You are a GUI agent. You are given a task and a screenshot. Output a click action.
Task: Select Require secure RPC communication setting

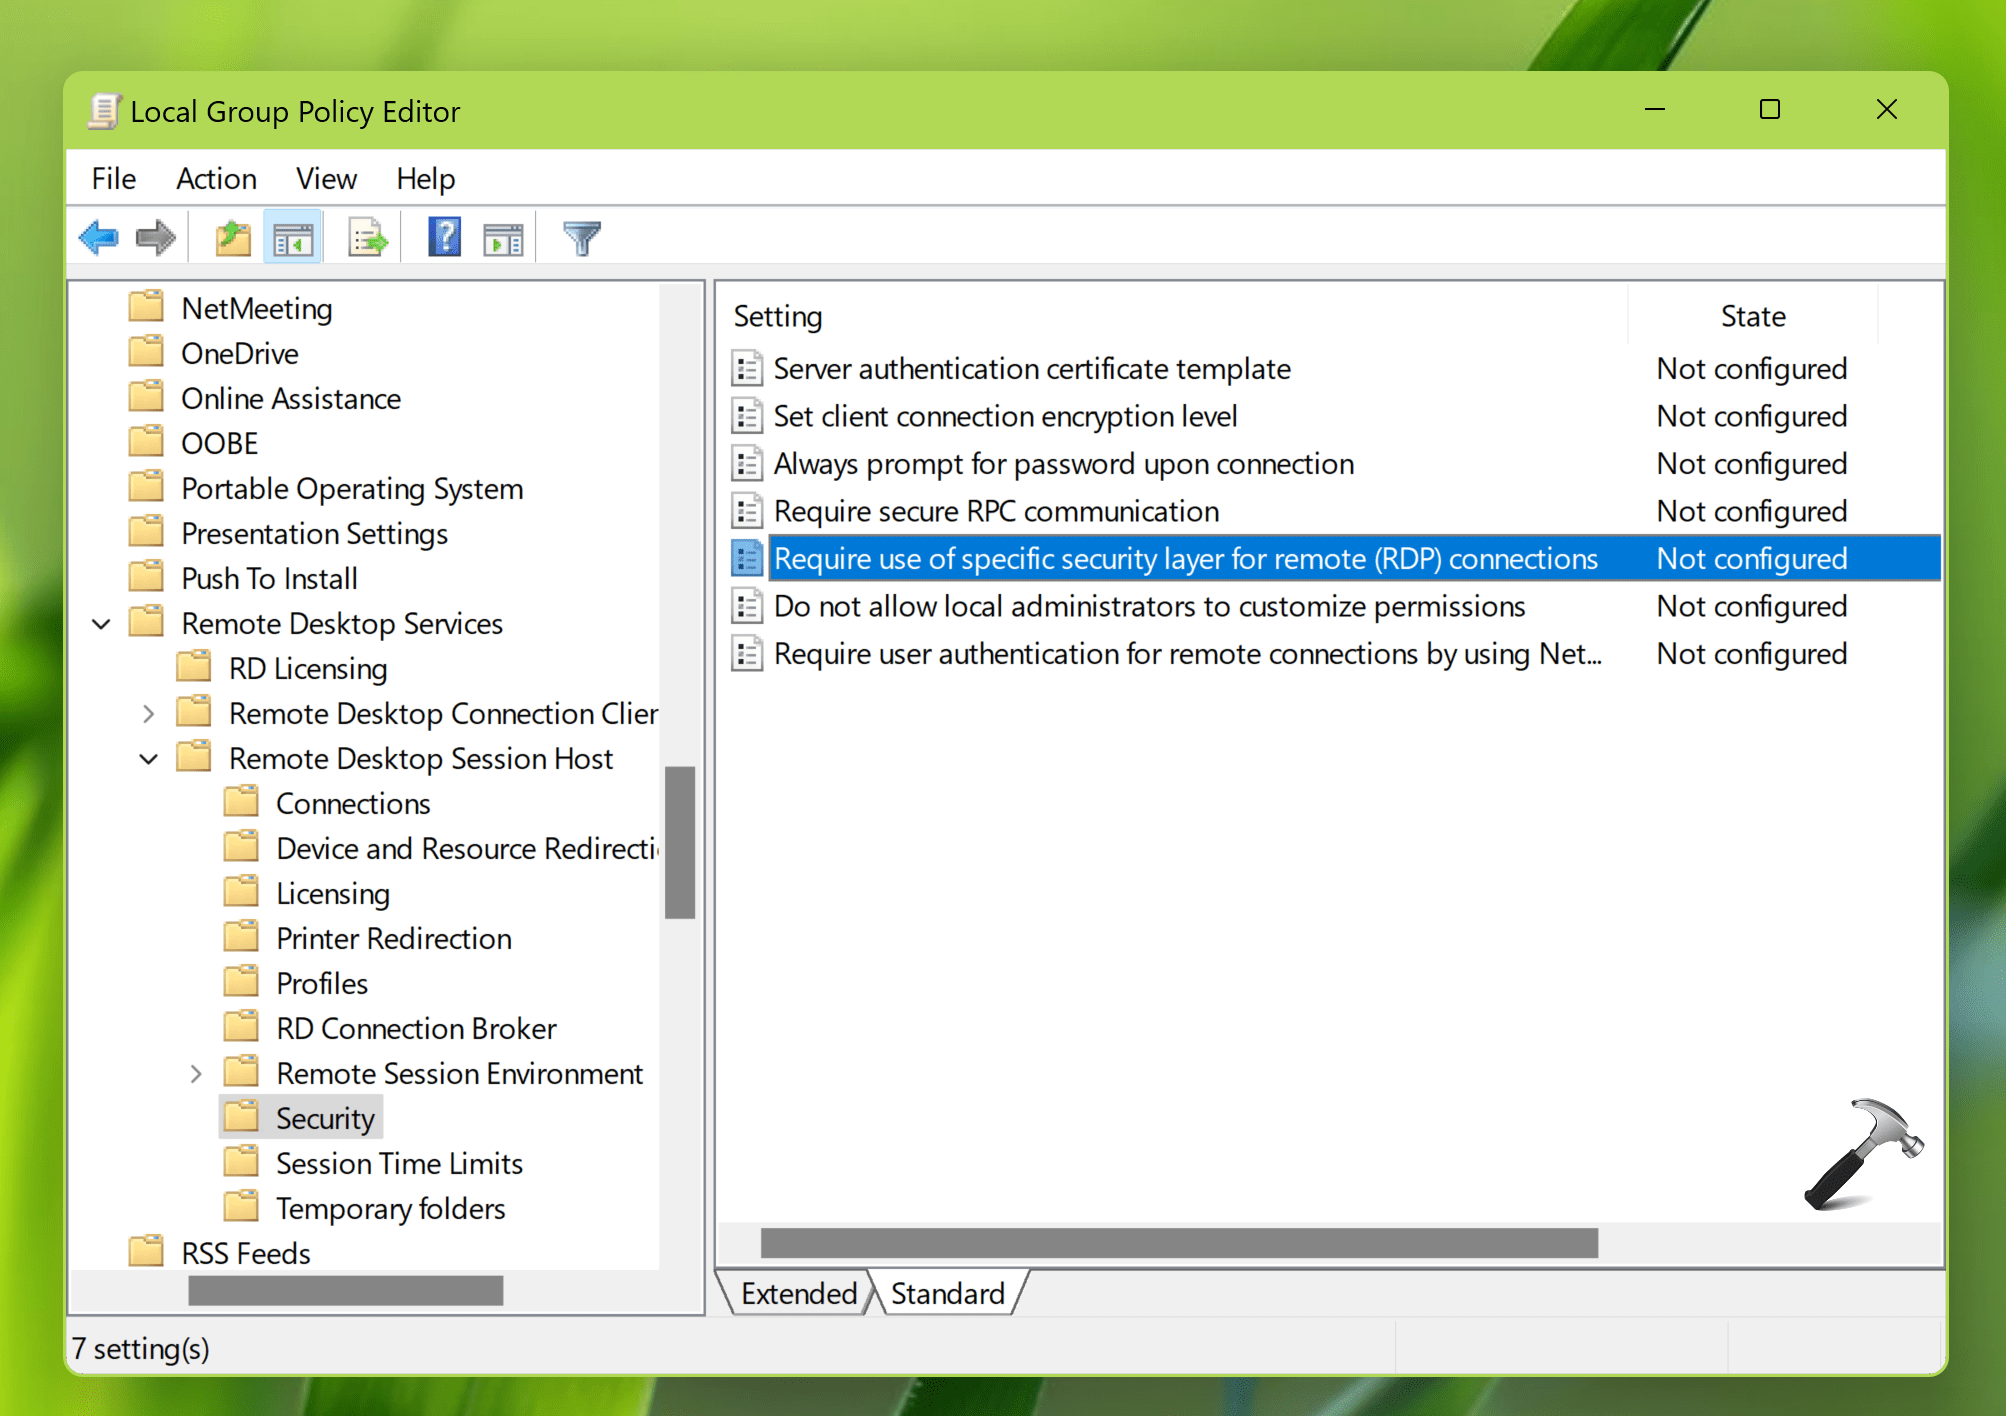tap(996, 512)
